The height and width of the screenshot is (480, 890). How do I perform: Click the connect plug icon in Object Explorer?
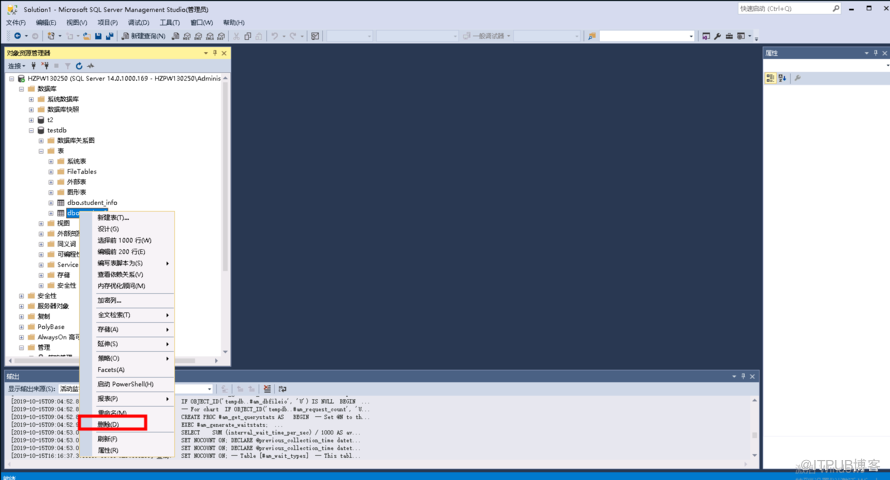(33, 66)
